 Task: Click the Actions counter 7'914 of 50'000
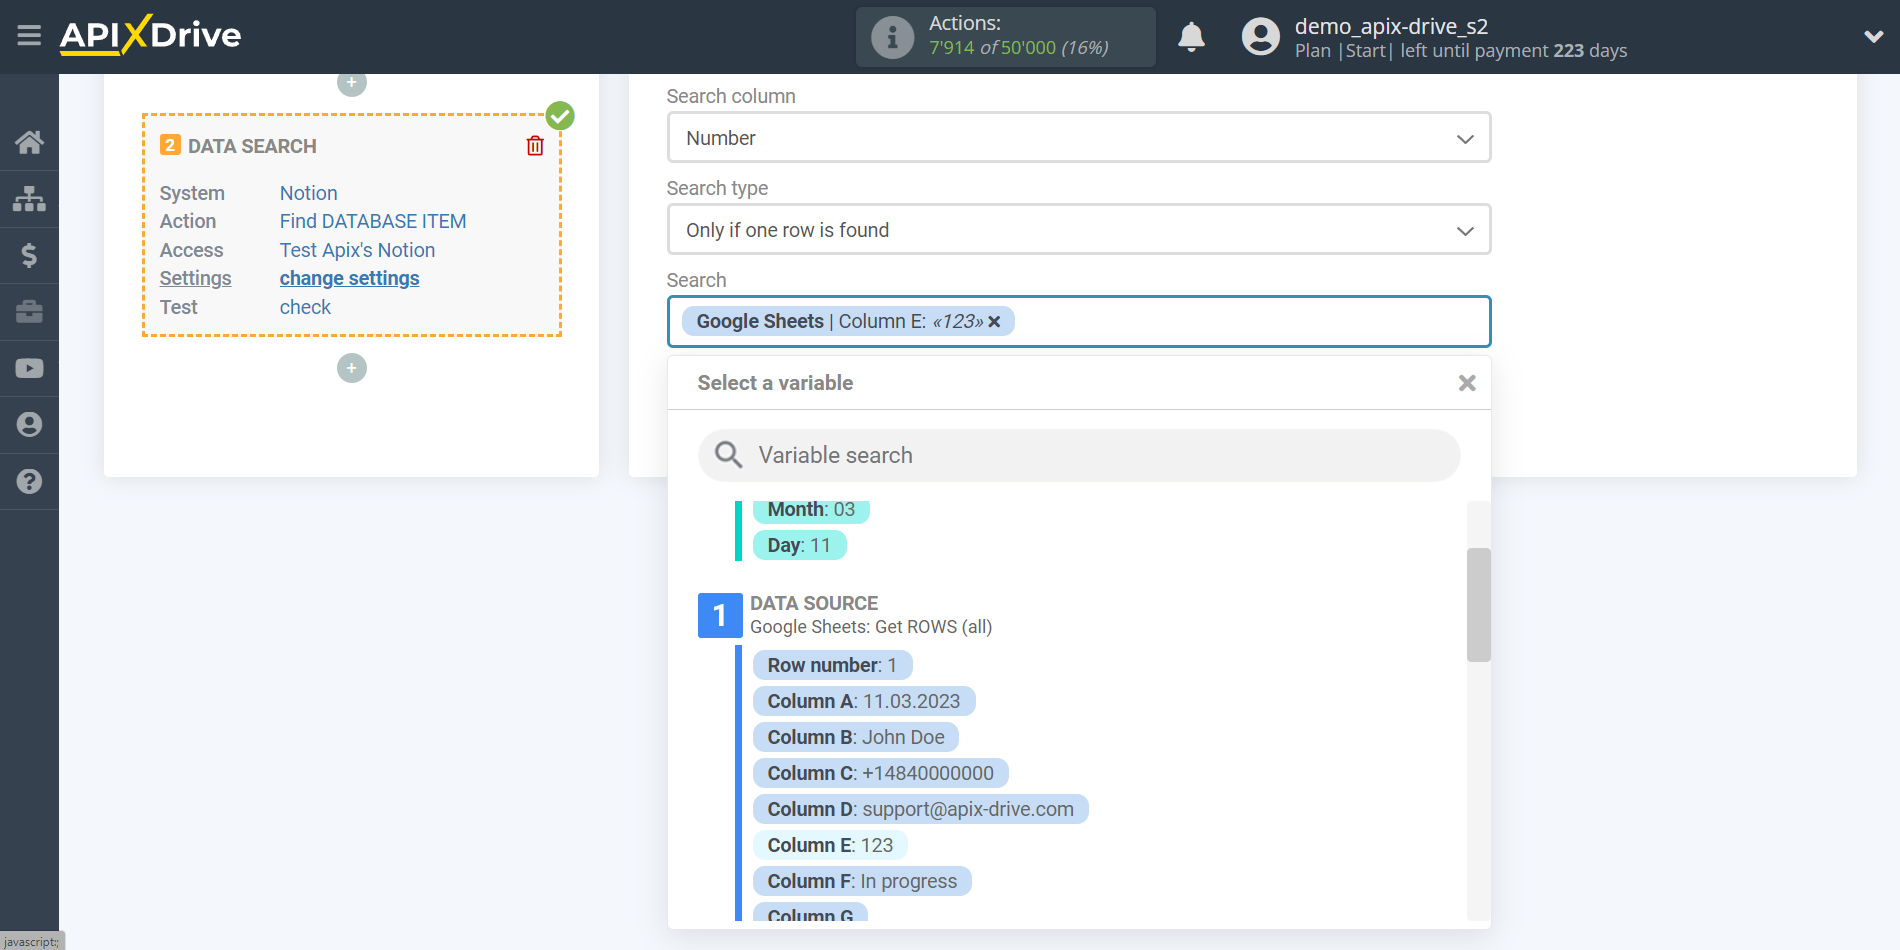(1018, 48)
